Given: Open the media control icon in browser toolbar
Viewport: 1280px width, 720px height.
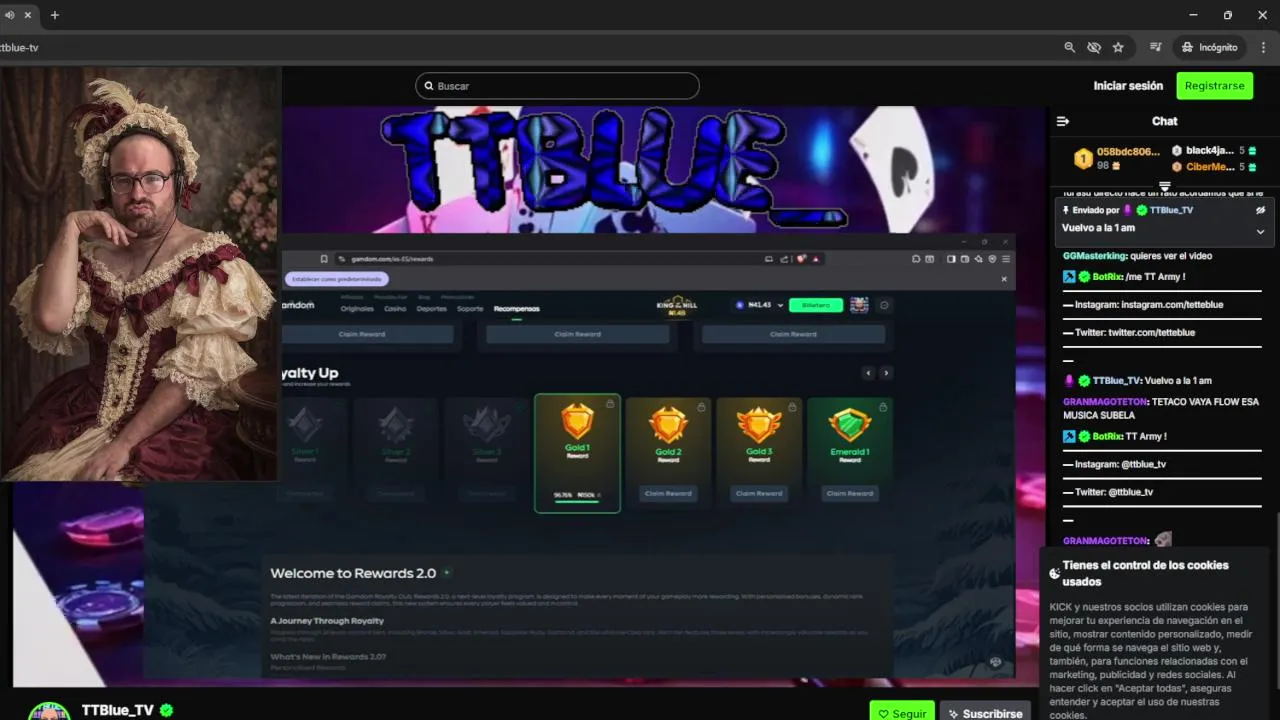Looking at the screenshot, I should [1156, 47].
